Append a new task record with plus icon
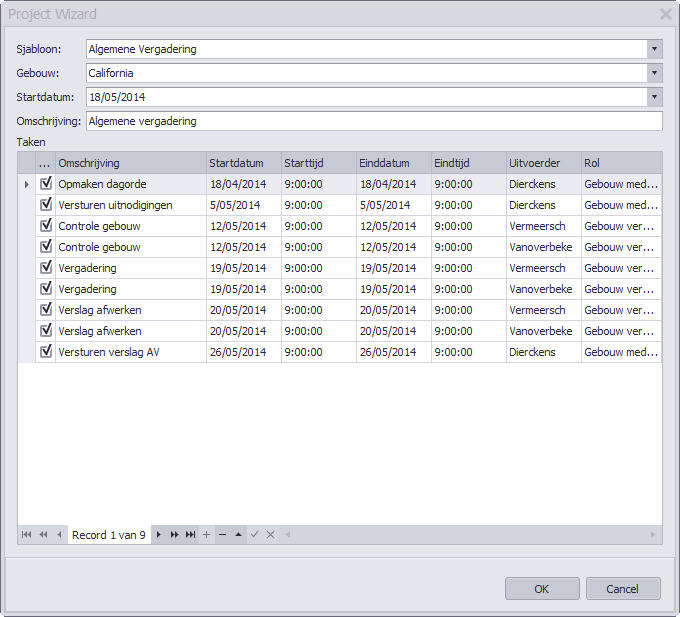 [x=206, y=535]
